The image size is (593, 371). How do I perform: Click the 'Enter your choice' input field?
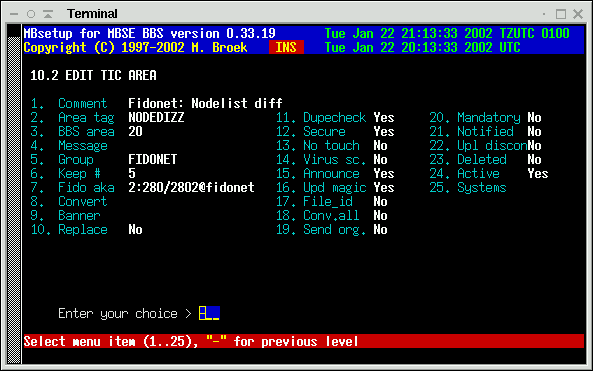209,313
